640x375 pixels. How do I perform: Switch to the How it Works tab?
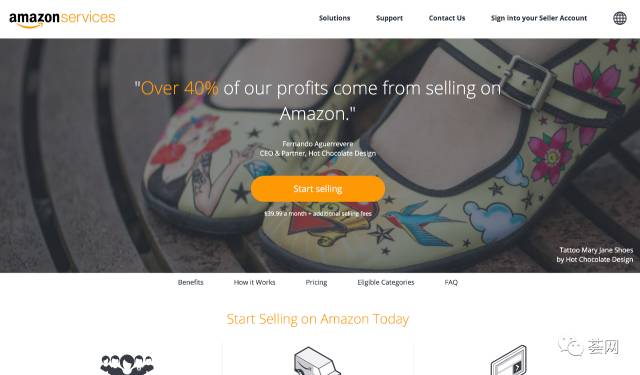(x=254, y=282)
